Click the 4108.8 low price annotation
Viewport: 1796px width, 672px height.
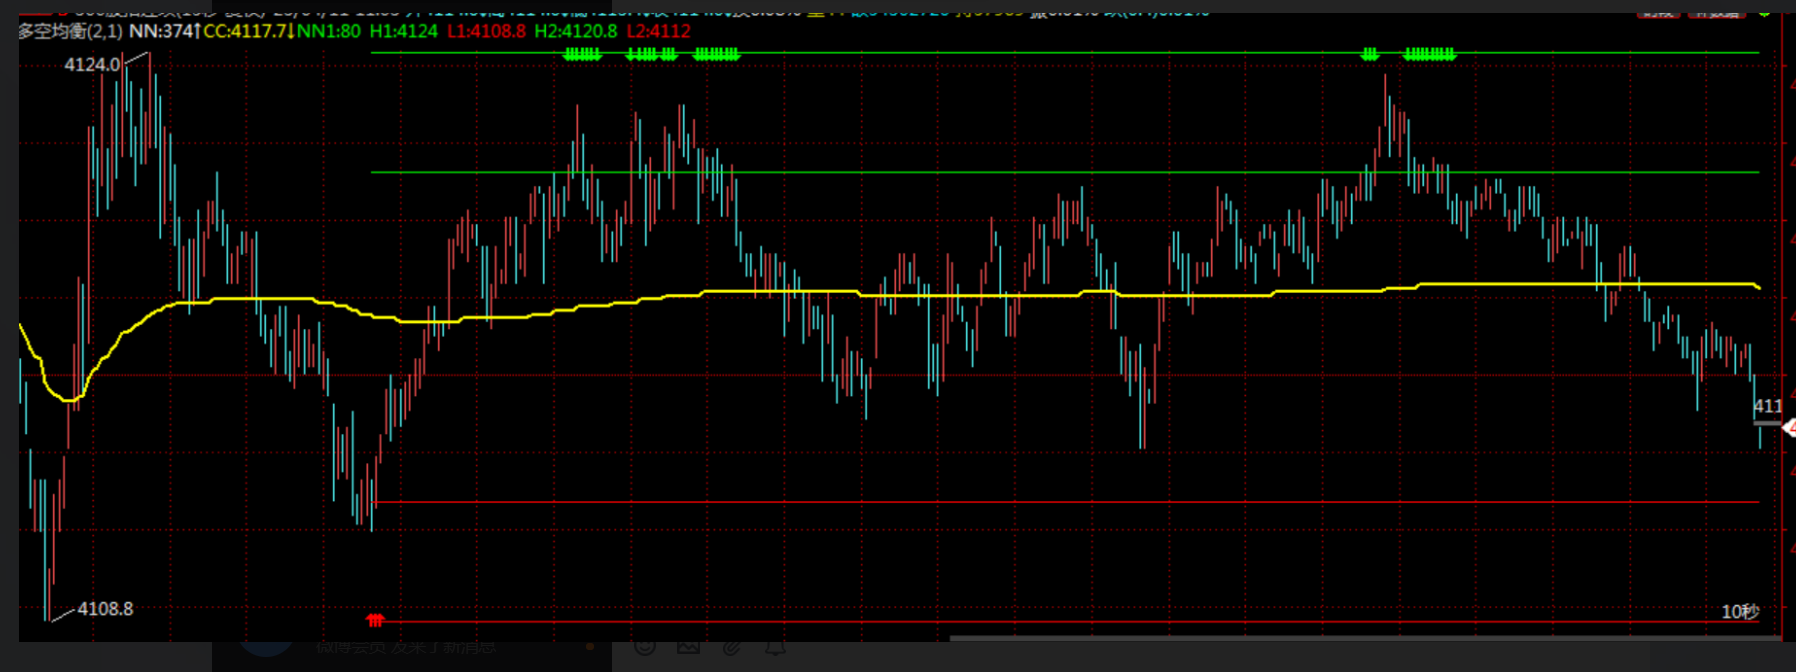click(x=105, y=609)
